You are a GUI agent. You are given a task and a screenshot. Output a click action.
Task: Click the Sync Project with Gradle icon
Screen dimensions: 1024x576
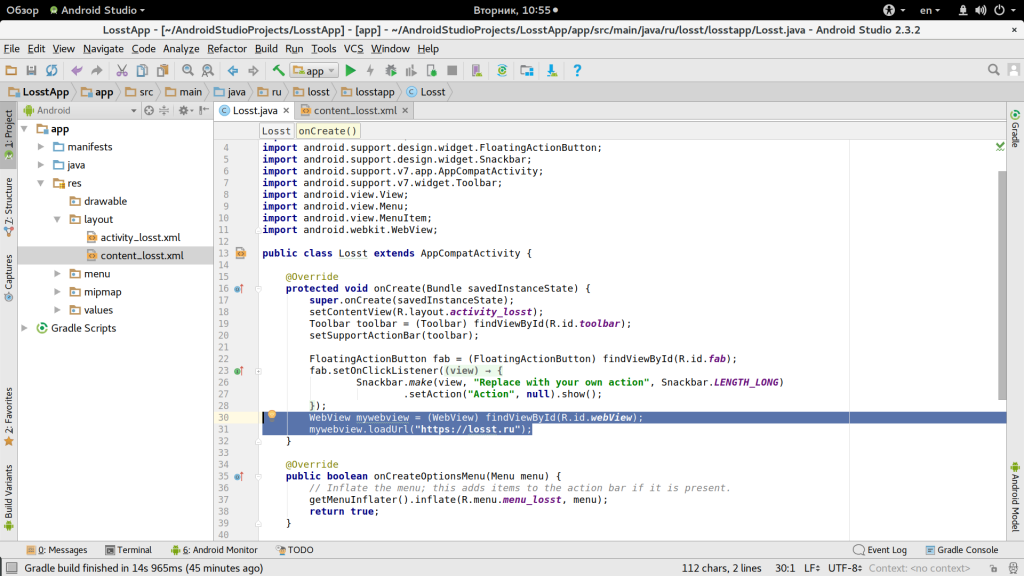[x=501, y=71]
